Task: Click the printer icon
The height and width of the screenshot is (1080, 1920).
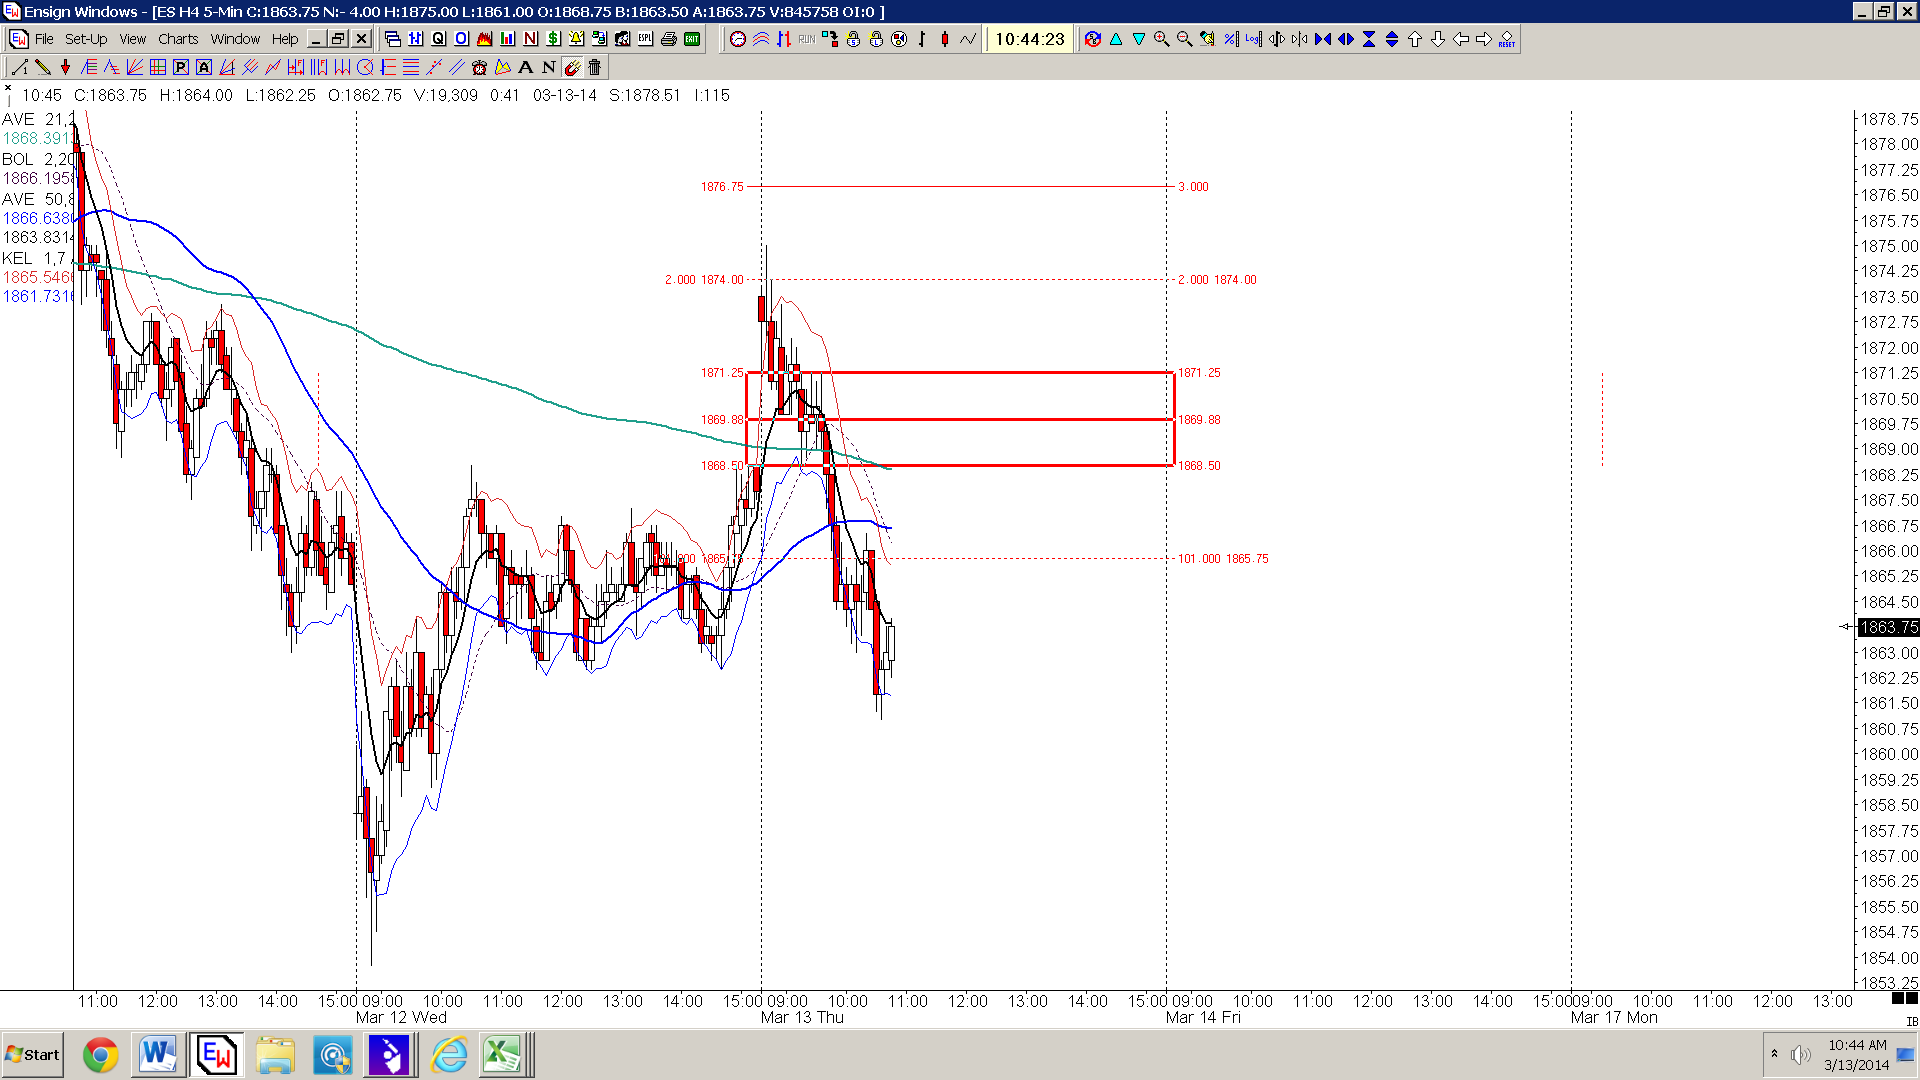Action: [668, 39]
